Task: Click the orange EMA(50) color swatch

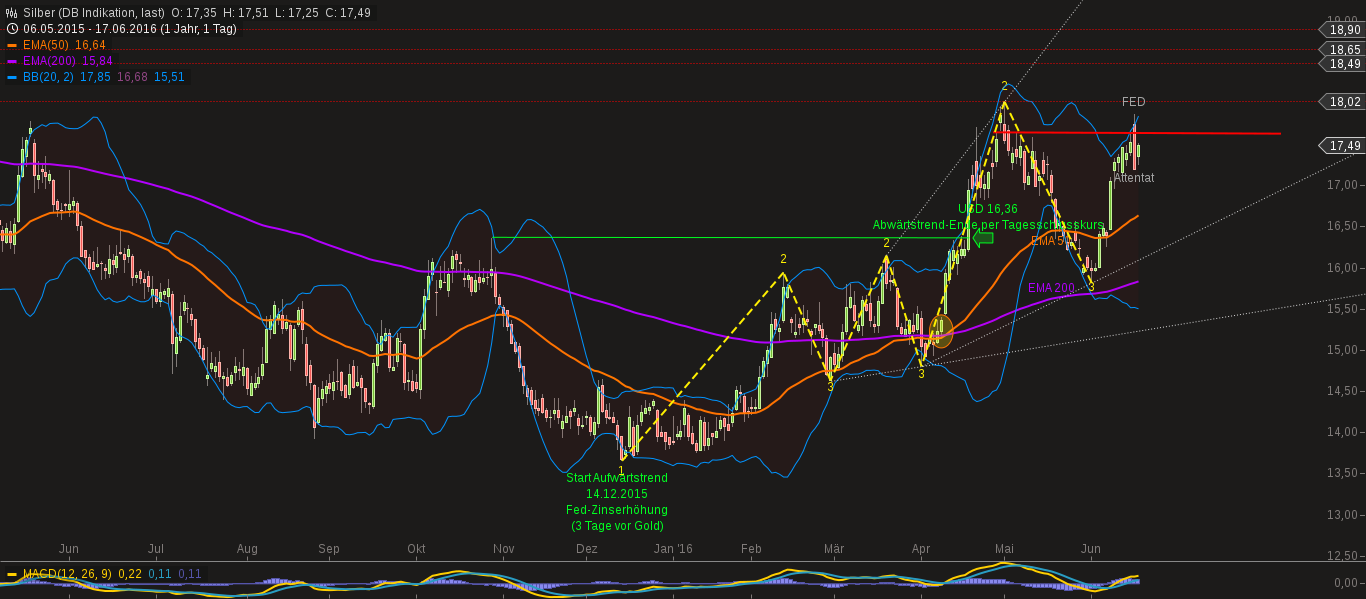Action: pyautogui.click(x=12, y=45)
